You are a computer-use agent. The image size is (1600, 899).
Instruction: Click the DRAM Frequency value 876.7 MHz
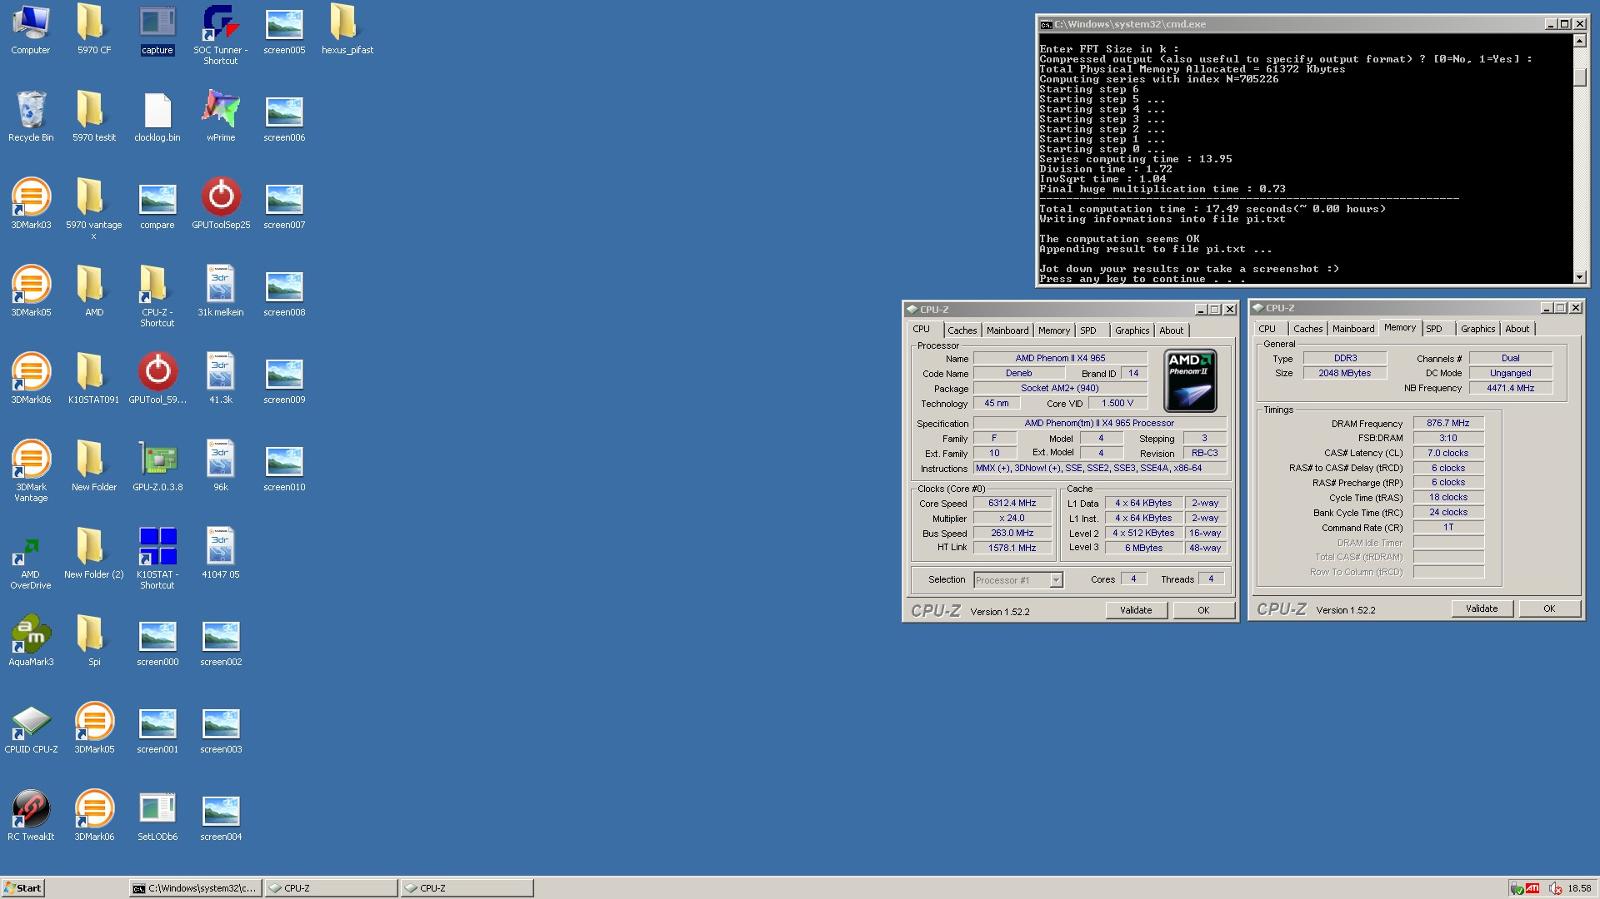point(1448,423)
